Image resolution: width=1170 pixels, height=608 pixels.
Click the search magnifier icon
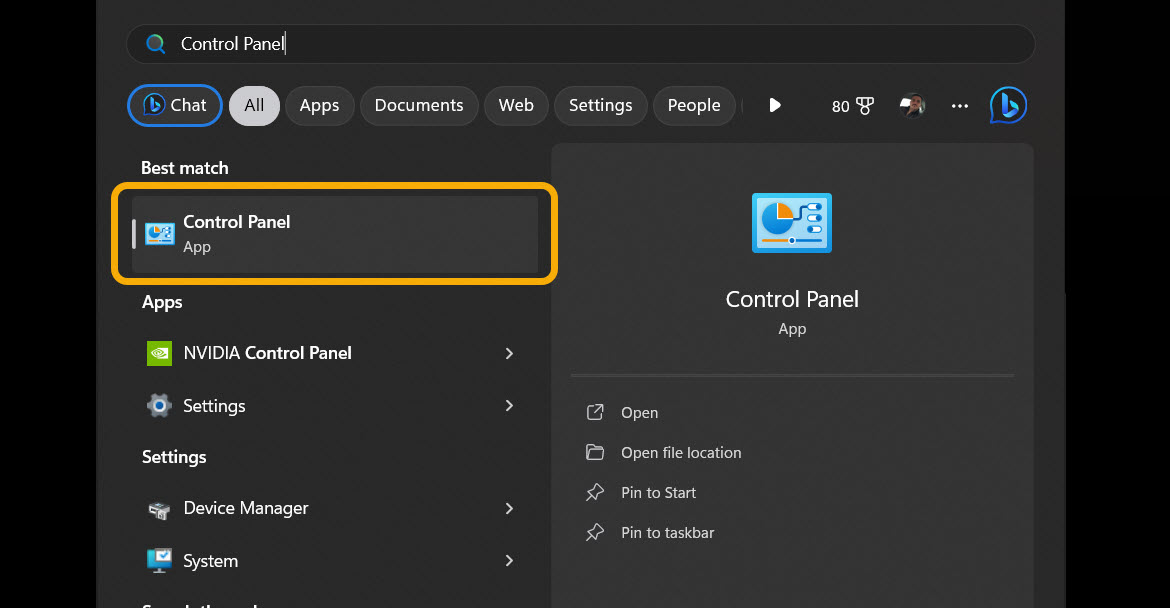click(156, 44)
